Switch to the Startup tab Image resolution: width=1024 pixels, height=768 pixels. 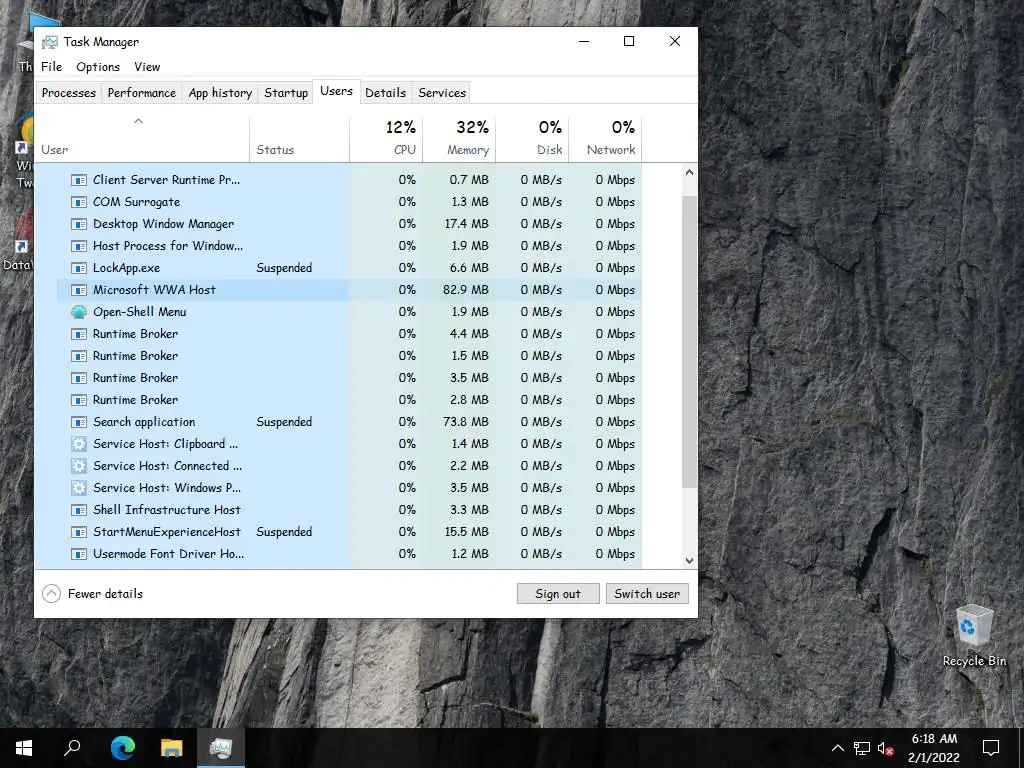click(x=286, y=93)
